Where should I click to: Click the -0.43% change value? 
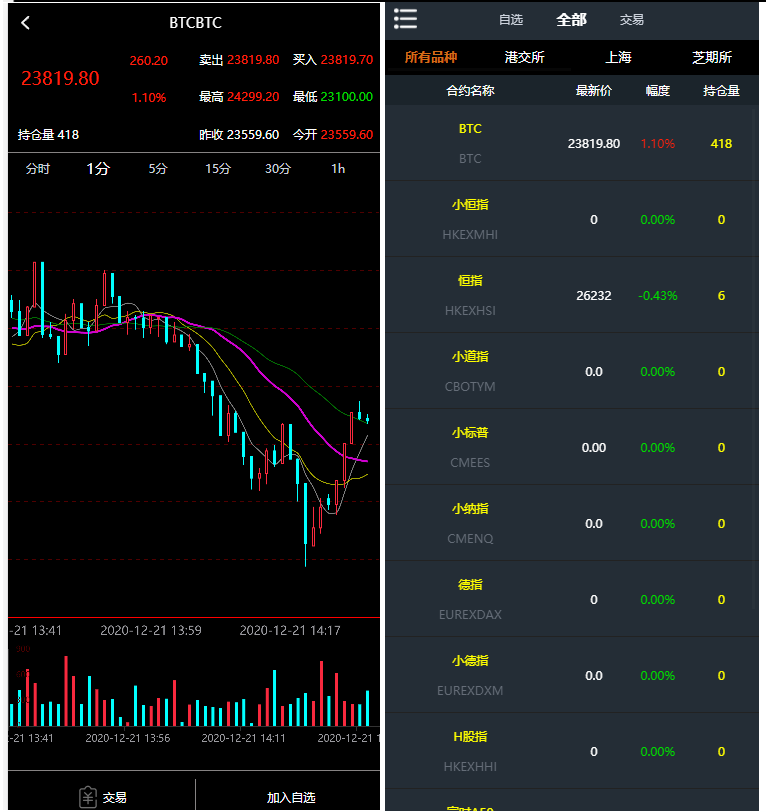point(658,296)
